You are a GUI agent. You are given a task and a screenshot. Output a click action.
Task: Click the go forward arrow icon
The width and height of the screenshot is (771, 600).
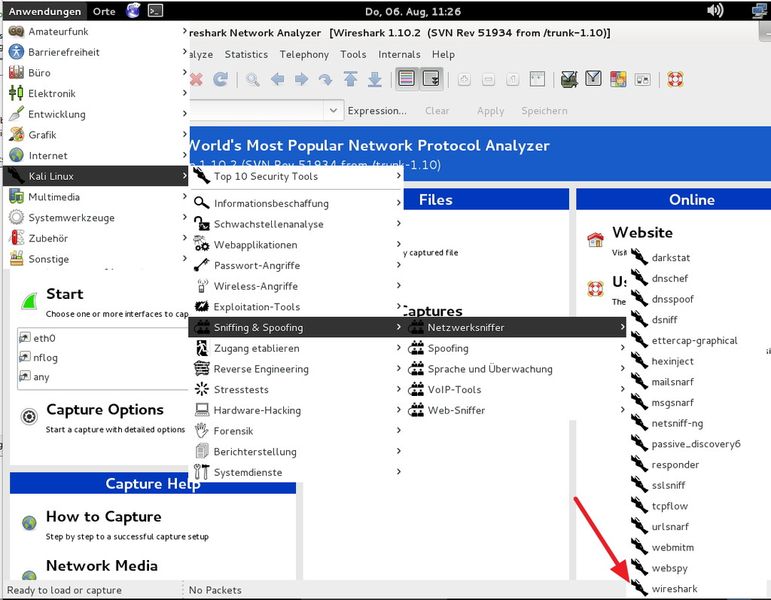(301, 79)
